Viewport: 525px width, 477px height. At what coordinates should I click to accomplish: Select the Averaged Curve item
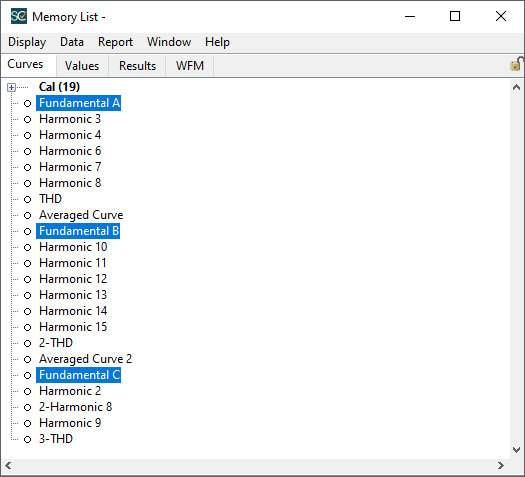click(x=81, y=215)
